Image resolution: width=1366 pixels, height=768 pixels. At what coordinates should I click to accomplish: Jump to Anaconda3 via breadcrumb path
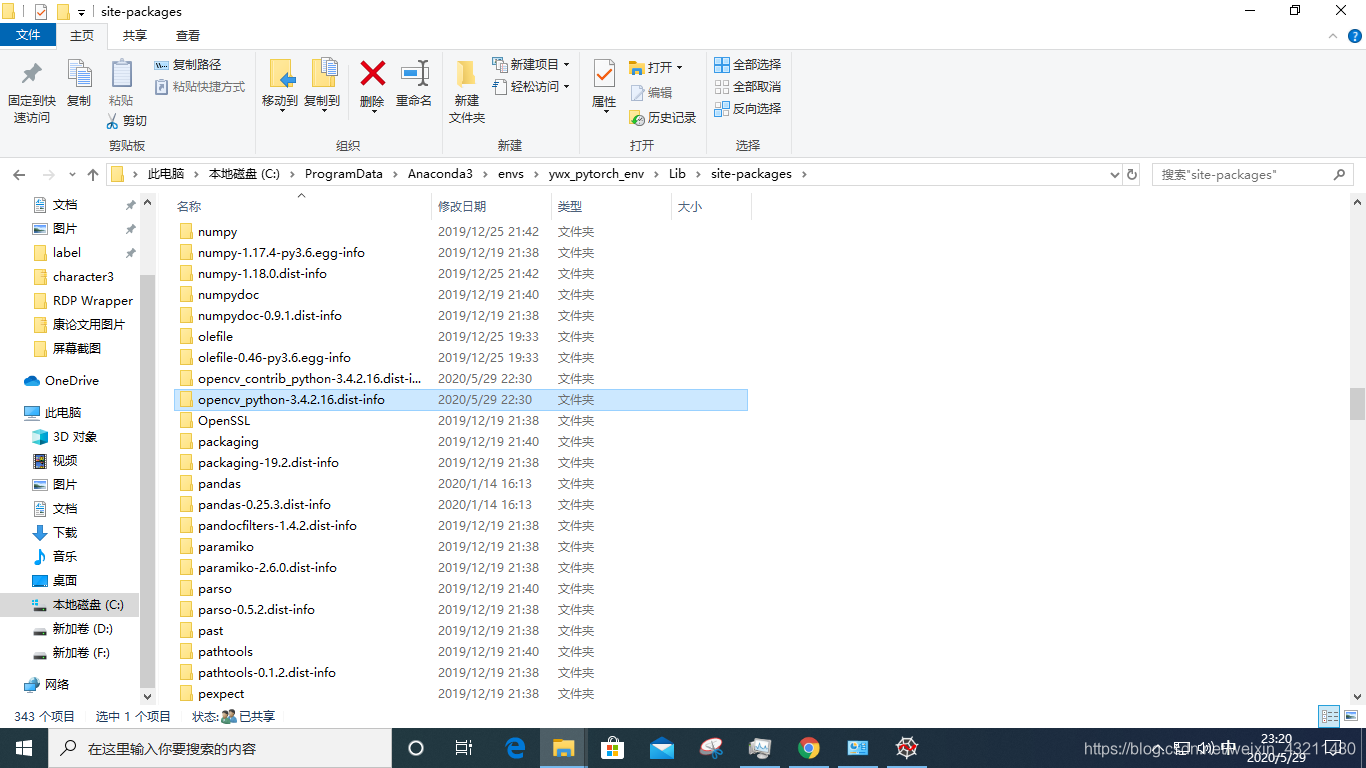click(441, 173)
